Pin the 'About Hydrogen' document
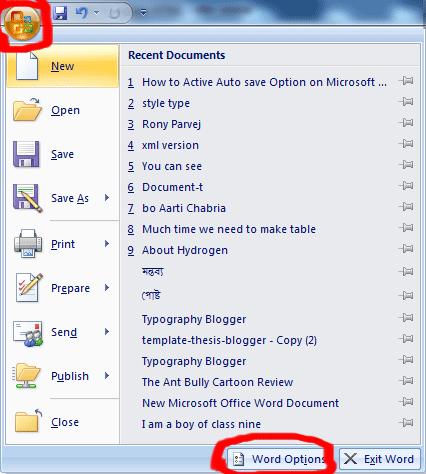 406,249
